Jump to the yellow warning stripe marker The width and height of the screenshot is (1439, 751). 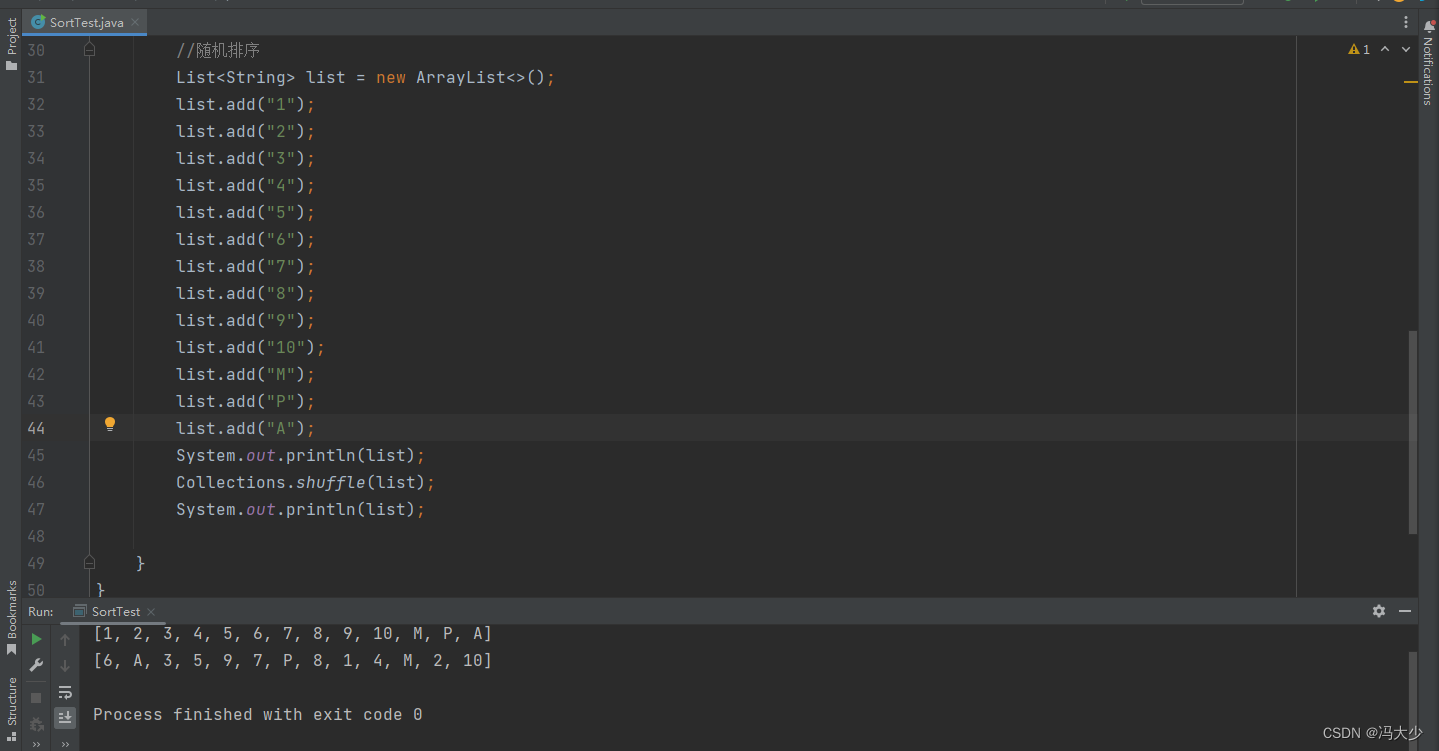tap(1410, 81)
